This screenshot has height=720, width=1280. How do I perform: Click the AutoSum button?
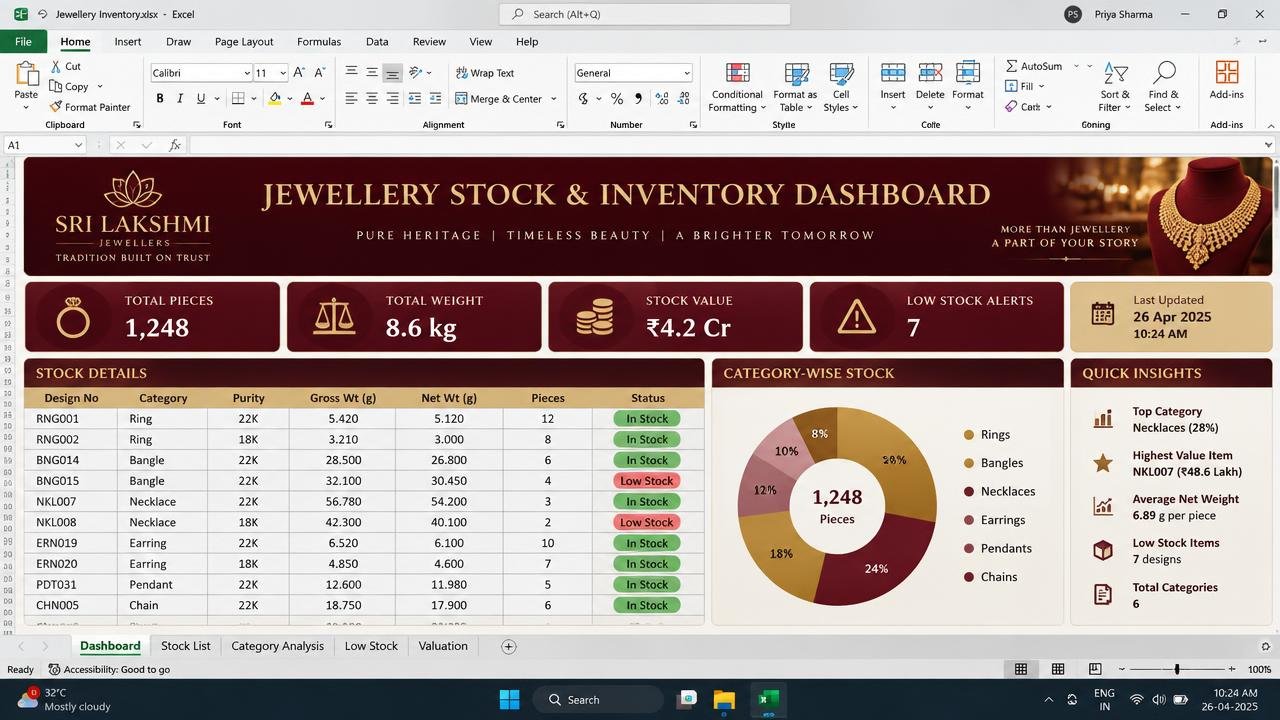(1034, 66)
